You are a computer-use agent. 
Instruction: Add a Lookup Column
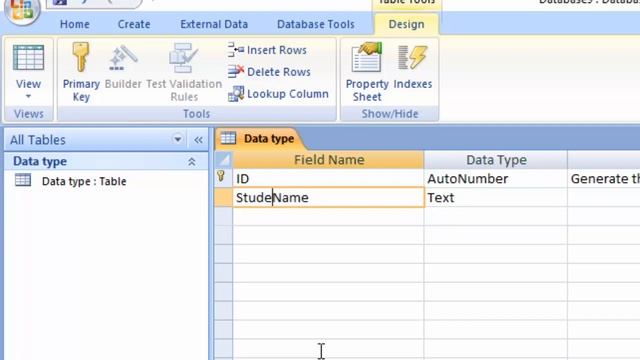point(278,94)
